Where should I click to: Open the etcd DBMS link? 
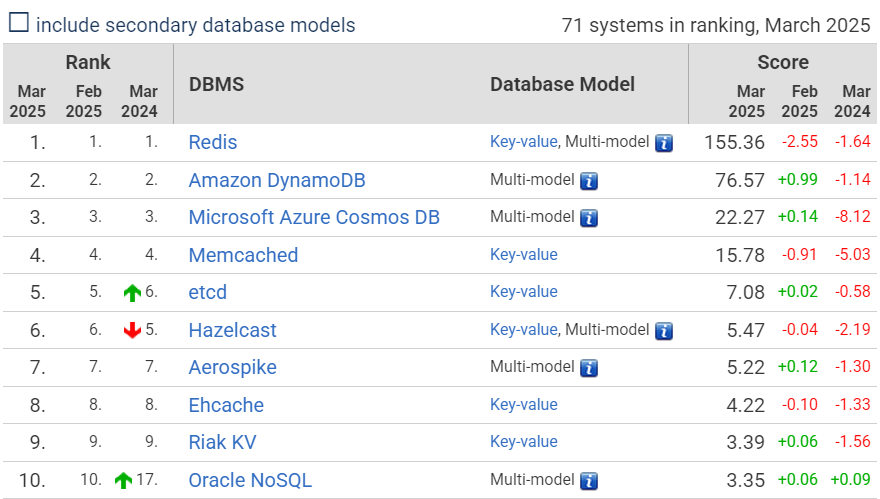point(208,292)
